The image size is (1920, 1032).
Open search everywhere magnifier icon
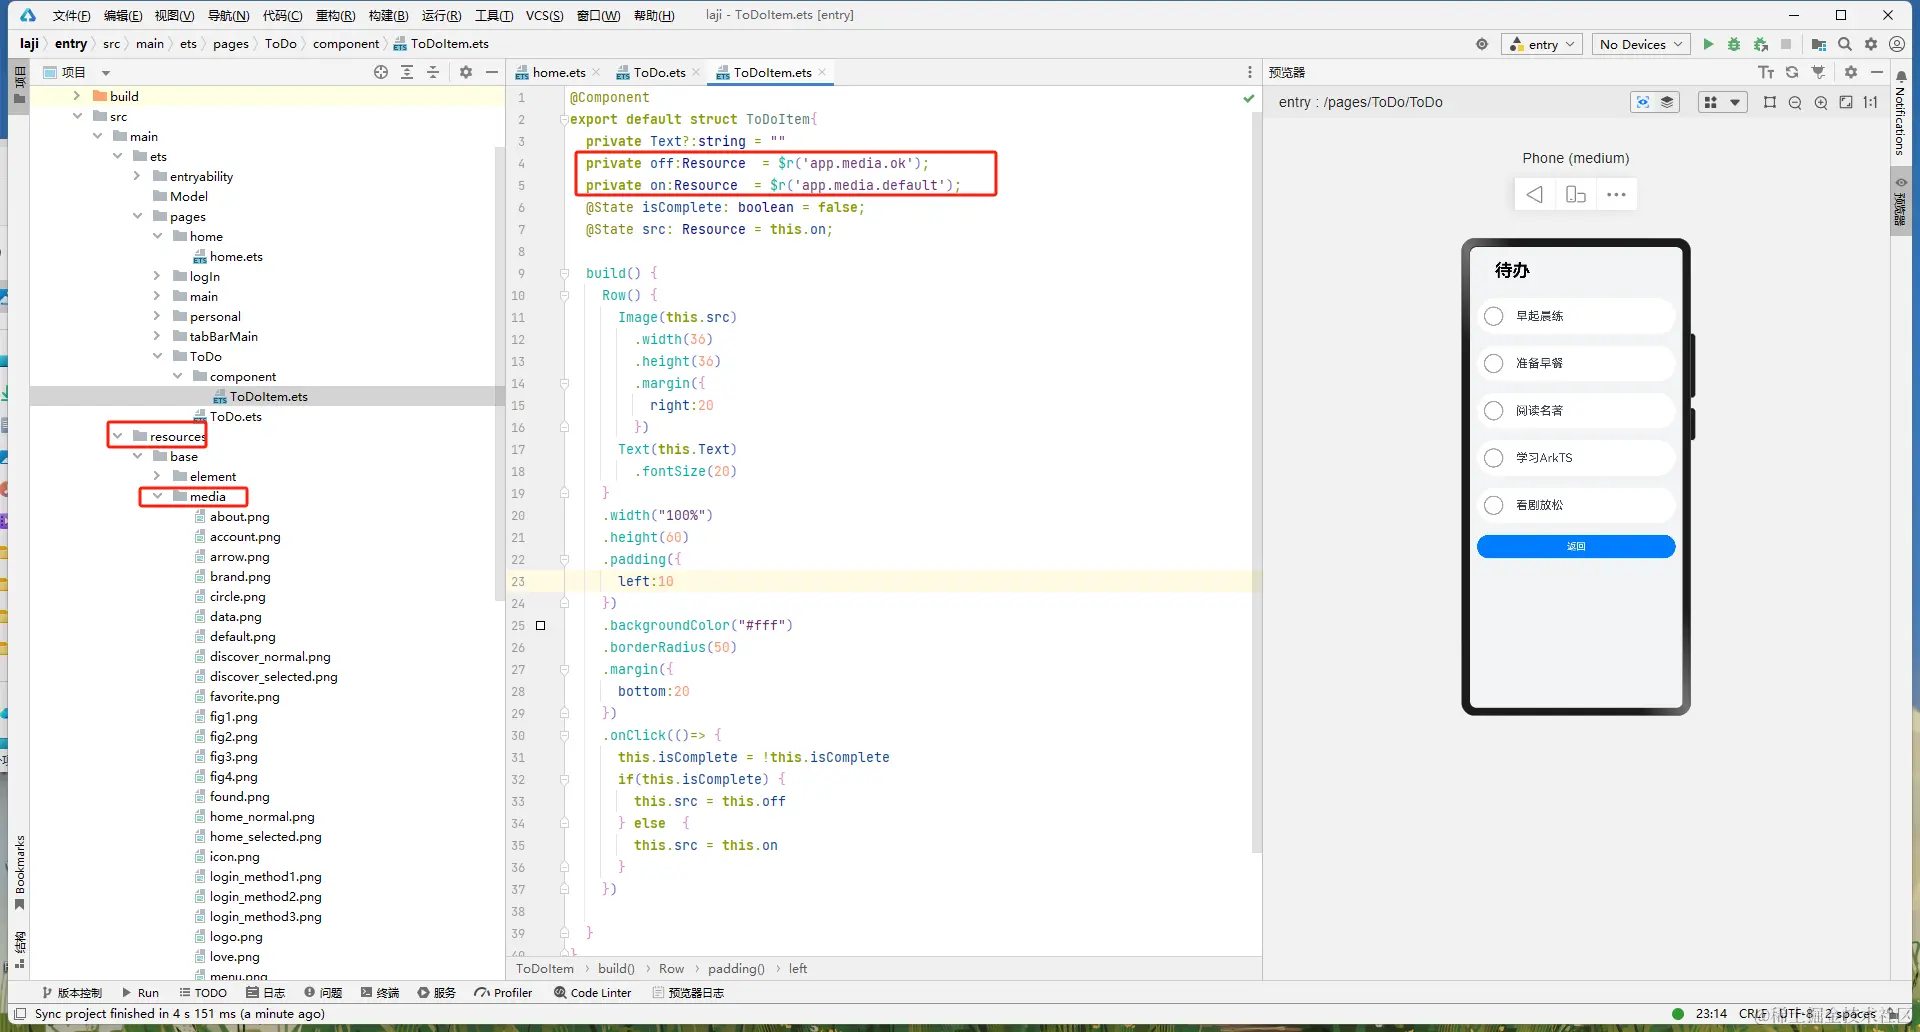tap(1845, 44)
